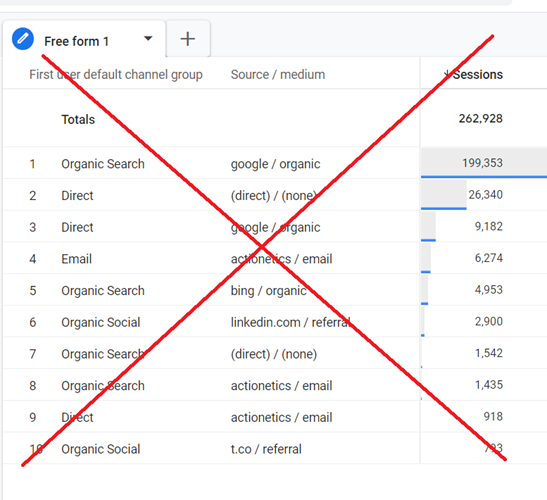Click total sessions value 262,928
The height and width of the screenshot is (500, 547).
(x=480, y=119)
